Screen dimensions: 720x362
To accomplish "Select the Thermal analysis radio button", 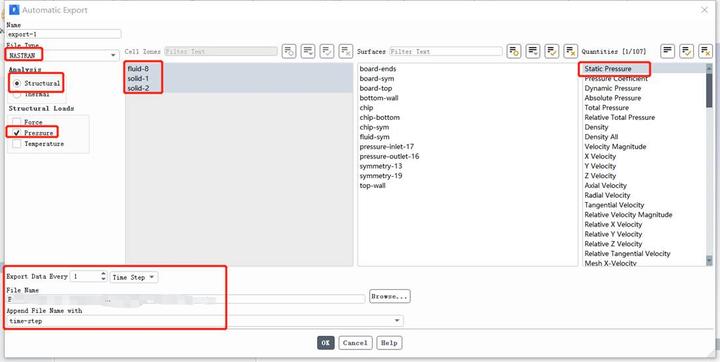I will point(17,94).
